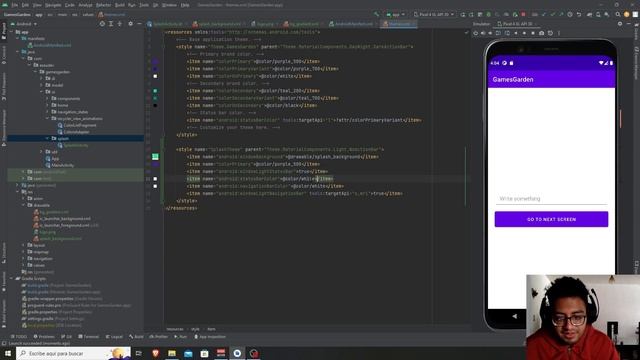Open the App Inspection tool window
Viewport: 640px width, 360px height.
pos(210,337)
